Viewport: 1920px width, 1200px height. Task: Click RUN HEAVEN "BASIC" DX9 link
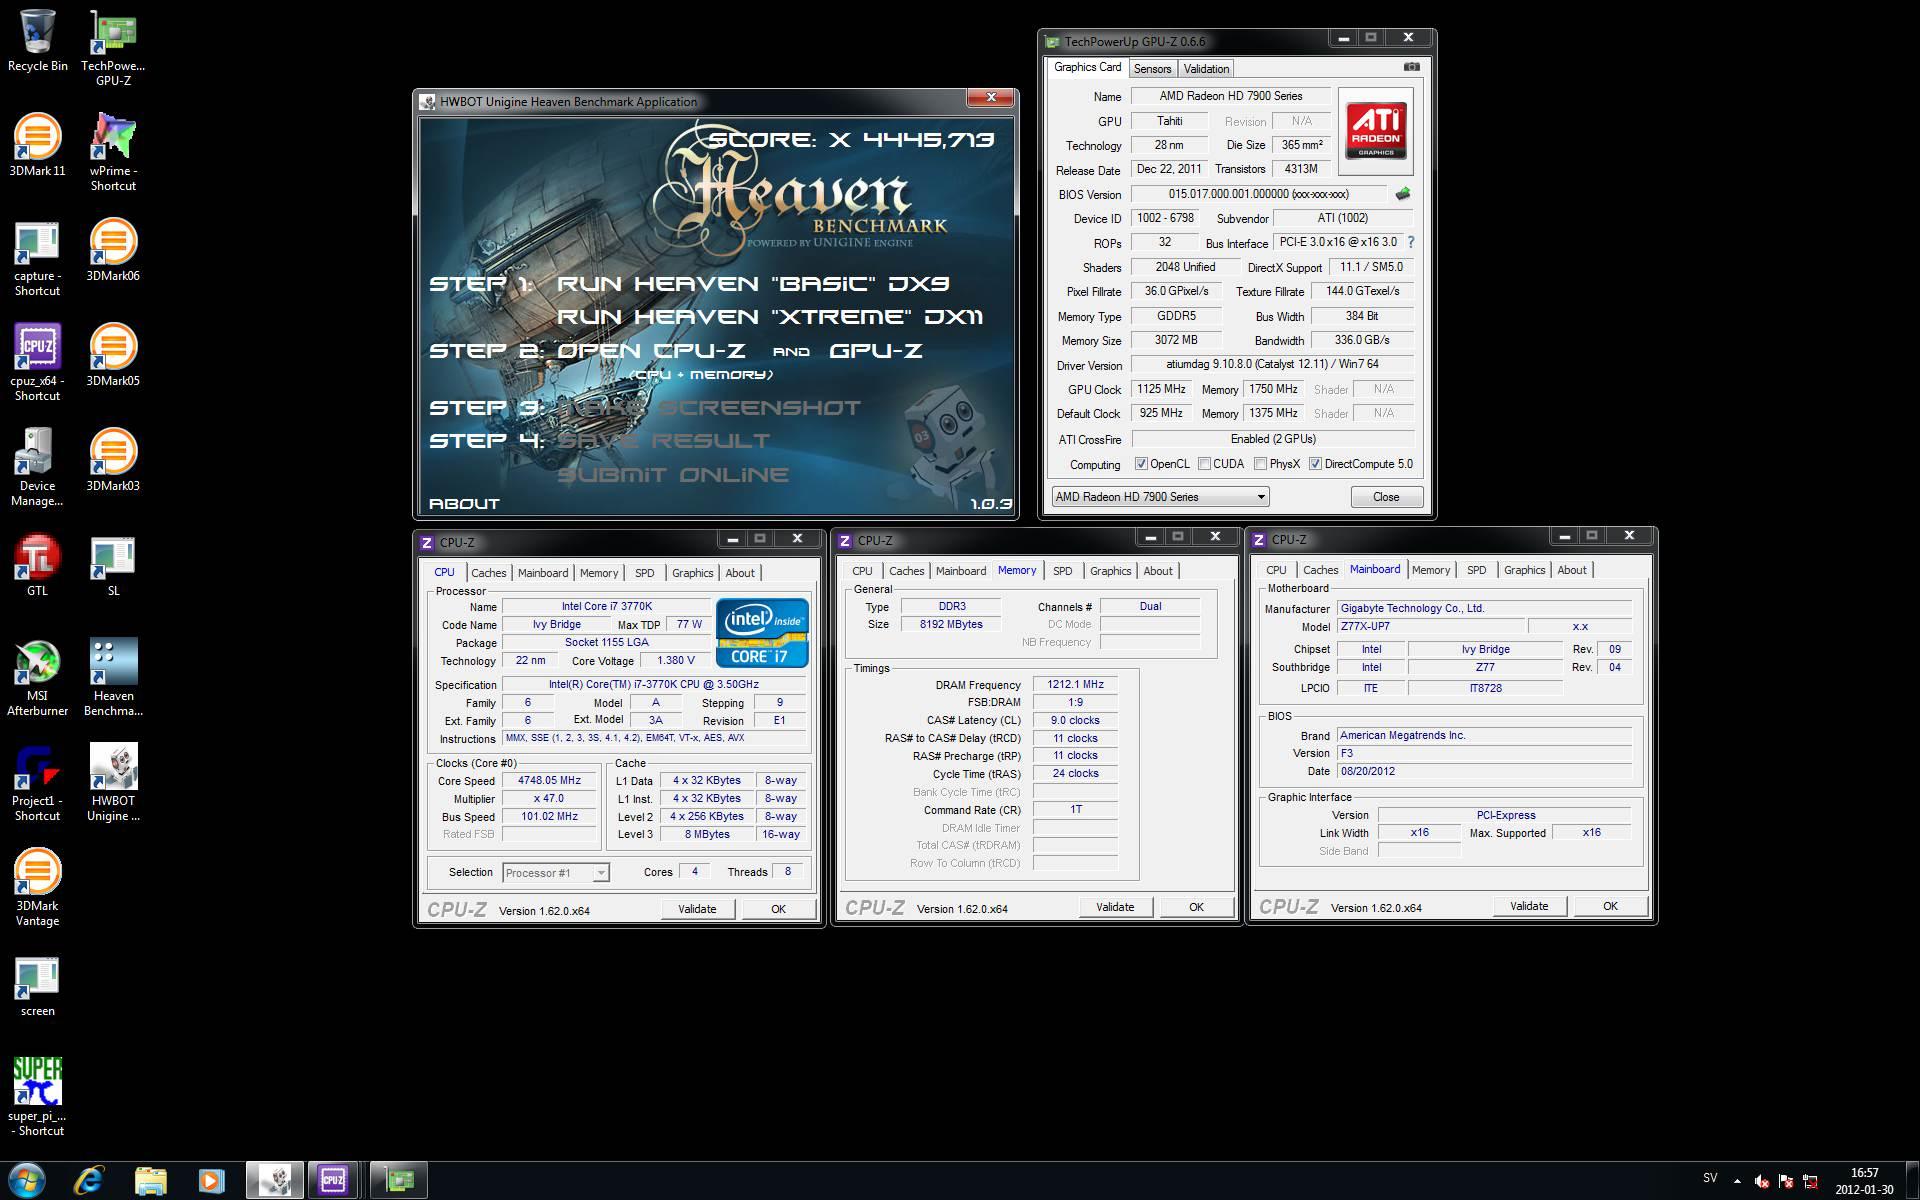(753, 284)
